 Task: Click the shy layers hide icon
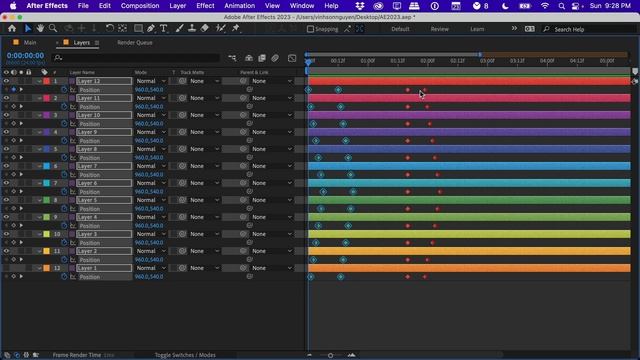click(x=249, y=58)
